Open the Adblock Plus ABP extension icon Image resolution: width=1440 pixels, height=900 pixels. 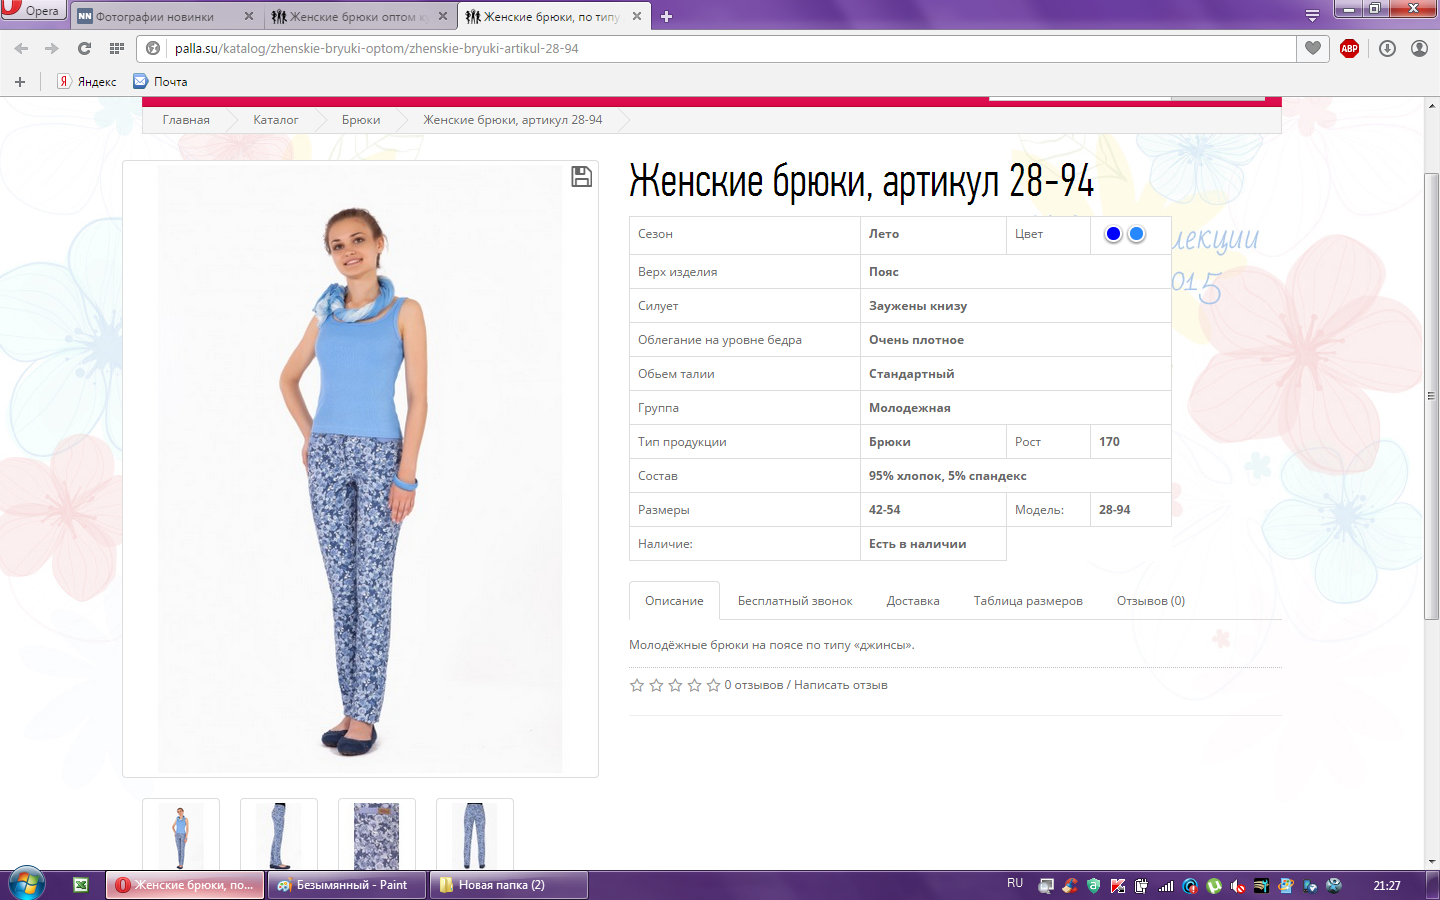[x=1349, y=48]
